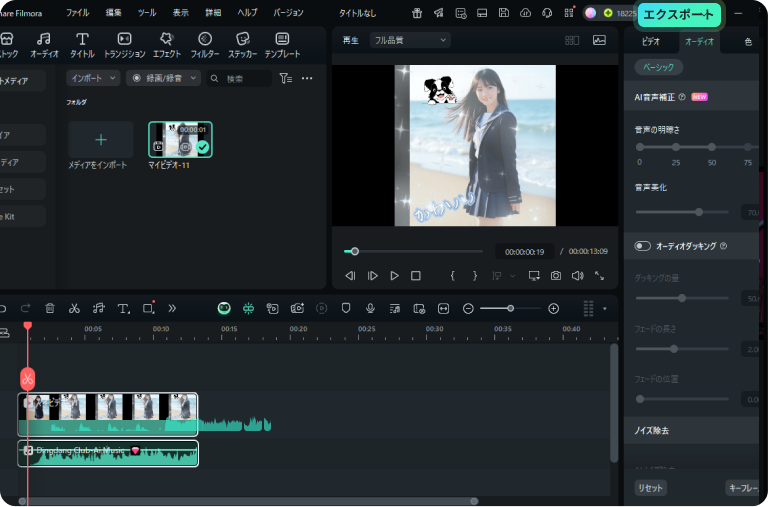Click the save floppy disk icon
Screen dimensions: 768x507
click(x=504, y=13)
